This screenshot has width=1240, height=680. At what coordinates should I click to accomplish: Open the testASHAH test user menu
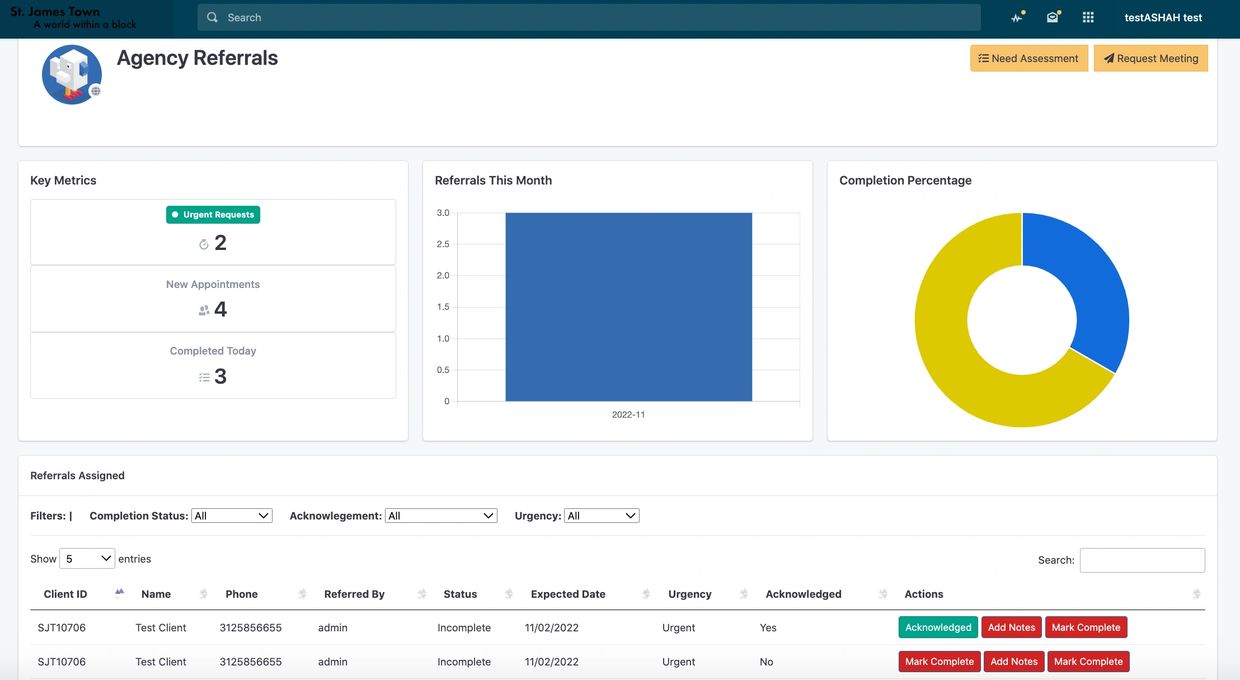1163,17
